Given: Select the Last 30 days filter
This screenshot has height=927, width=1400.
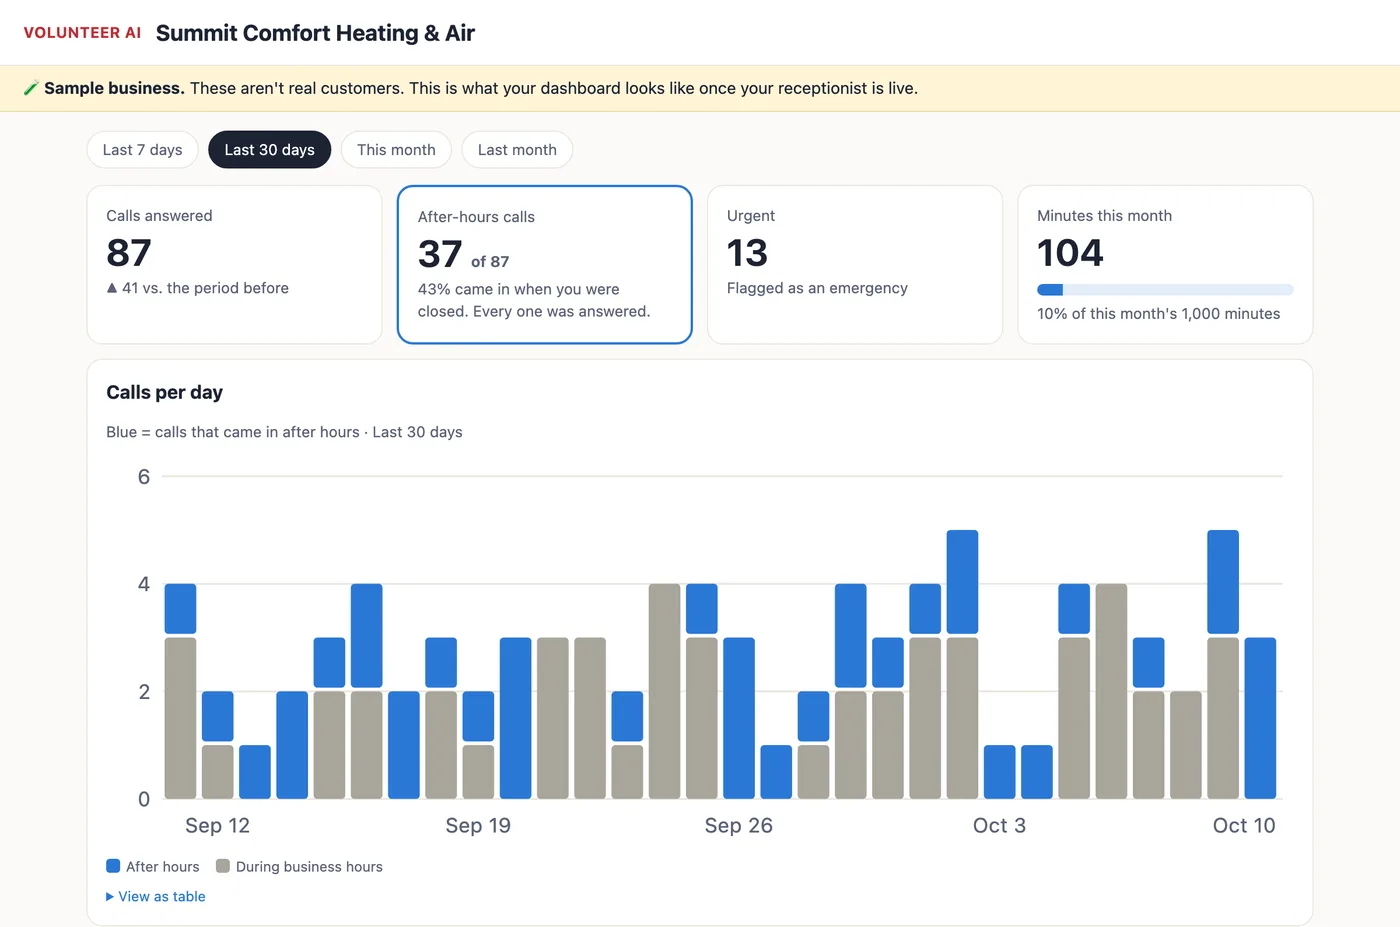Looking at the screenshot, I should pyautogui.click(x=269, y=150).
